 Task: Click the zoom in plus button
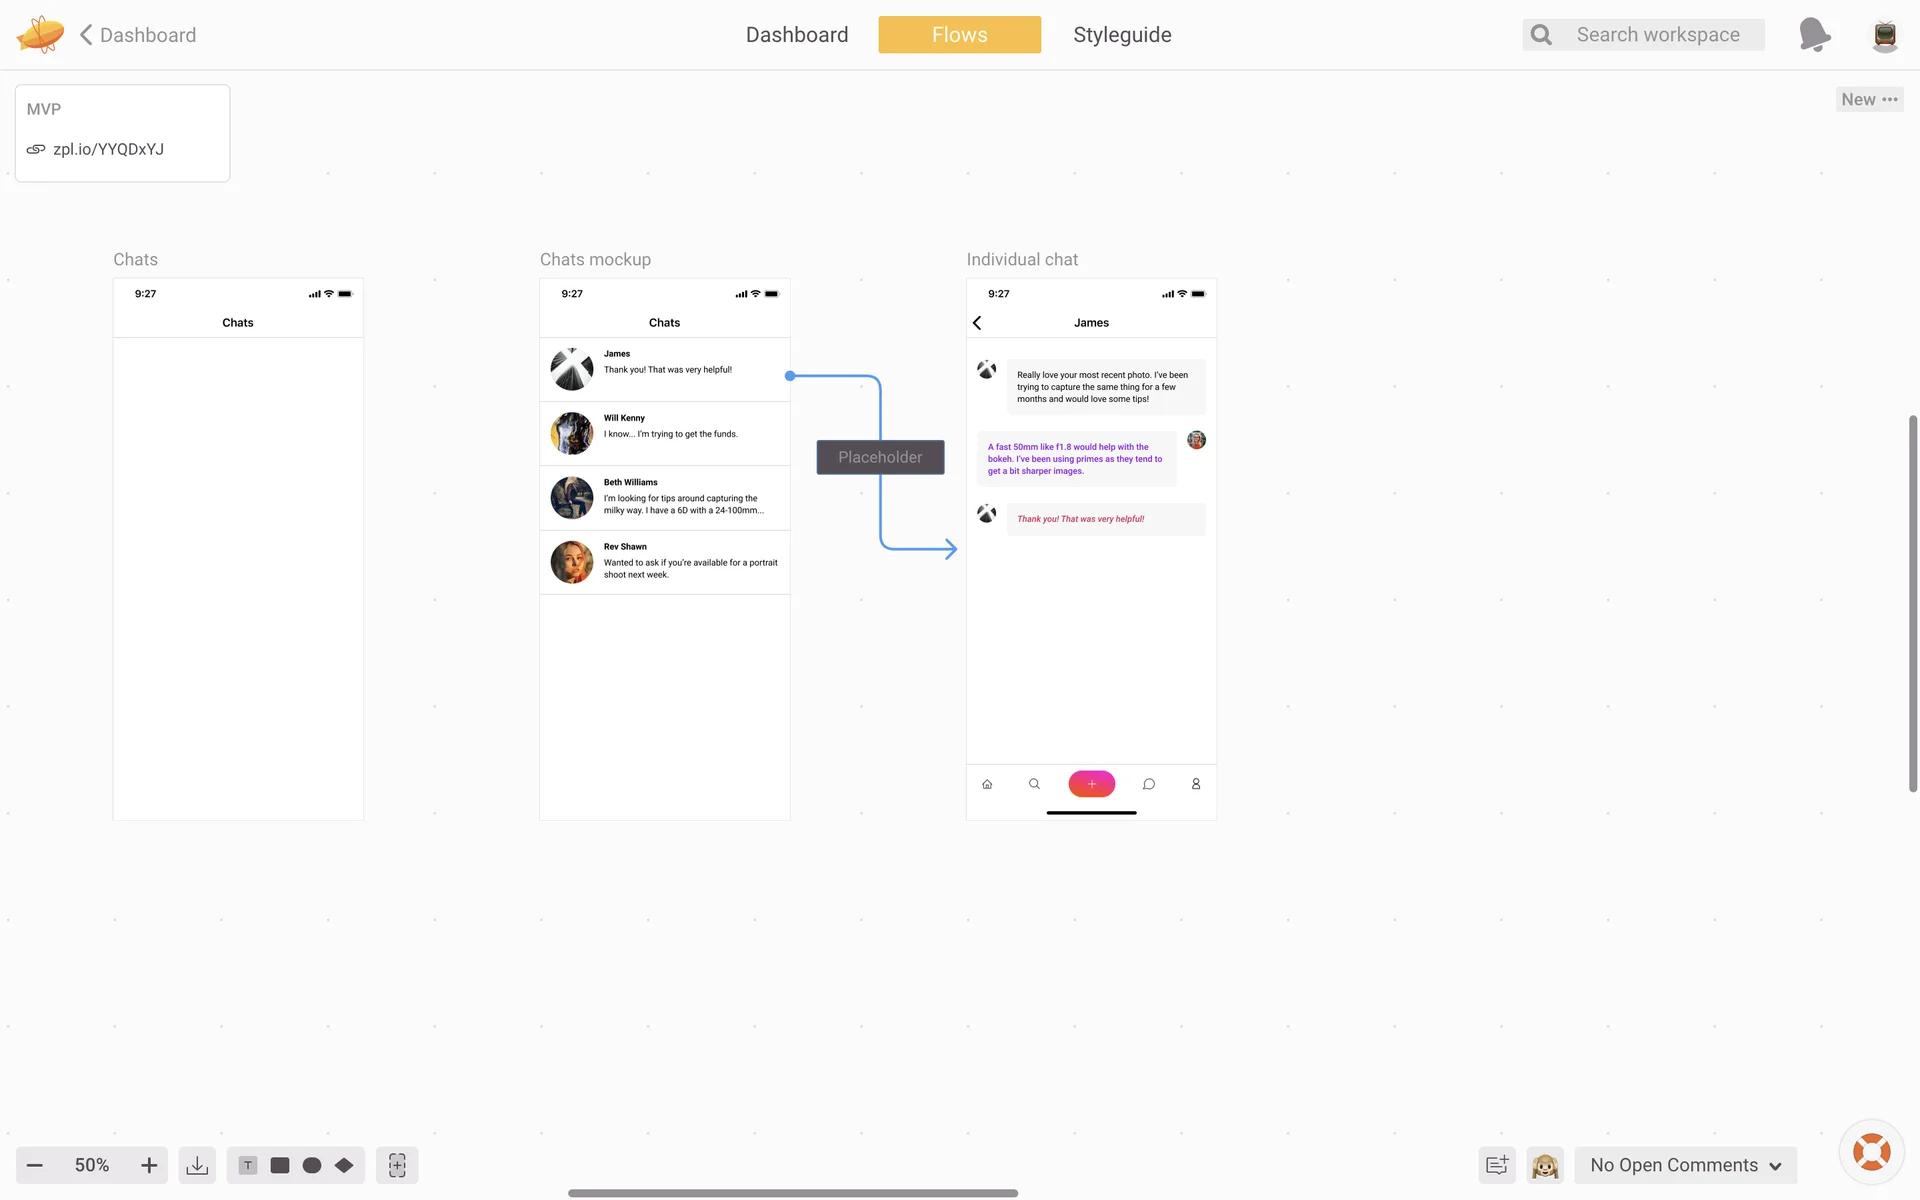(149, 1165)
